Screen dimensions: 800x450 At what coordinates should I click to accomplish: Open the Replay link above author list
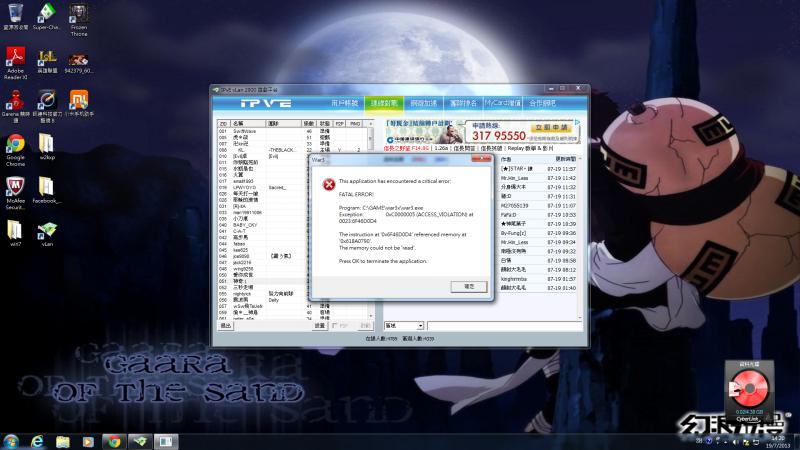click(x=530, y=148)
